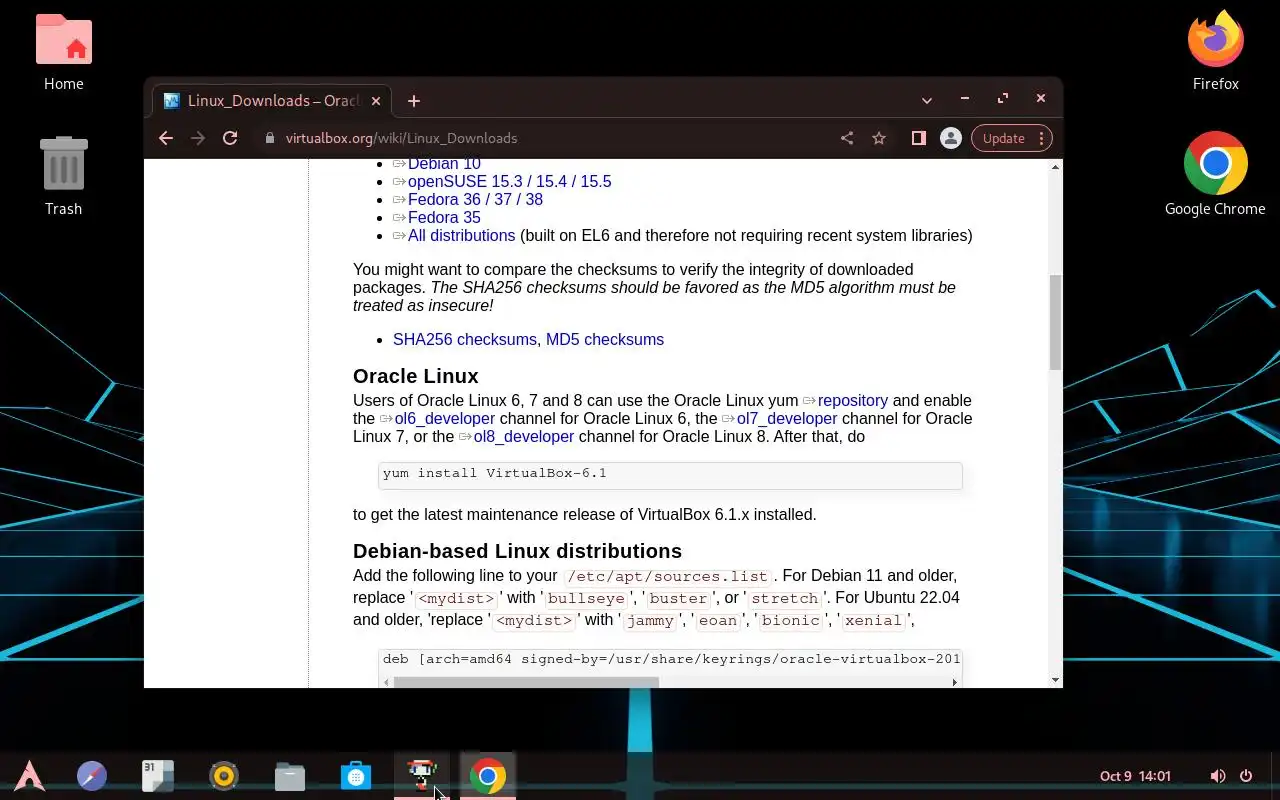Open the volume control in system tray

[1217, 776]
